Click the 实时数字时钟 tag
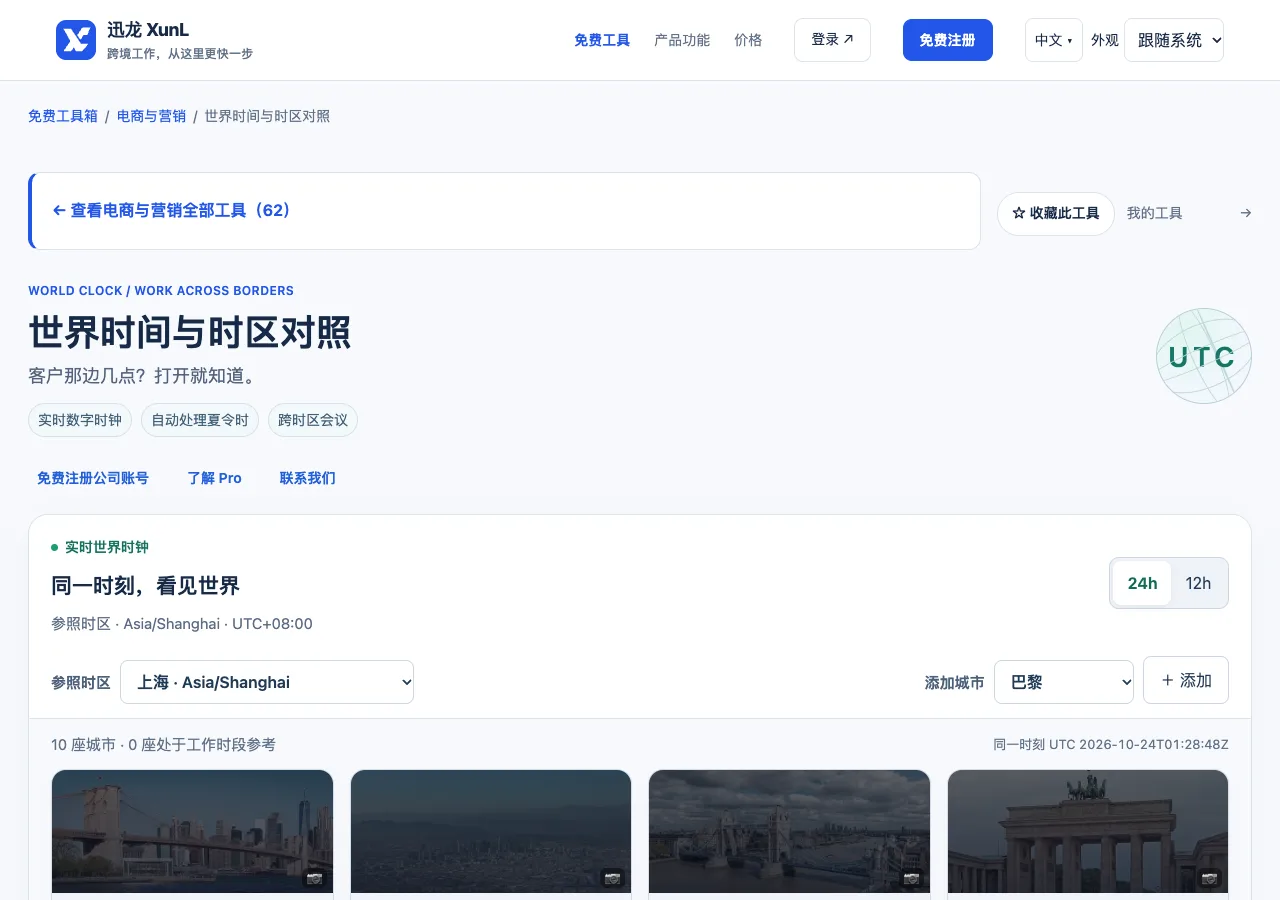Image resolution: width=1280 pixels, height=900 pixels. click(x=80, y=420)
